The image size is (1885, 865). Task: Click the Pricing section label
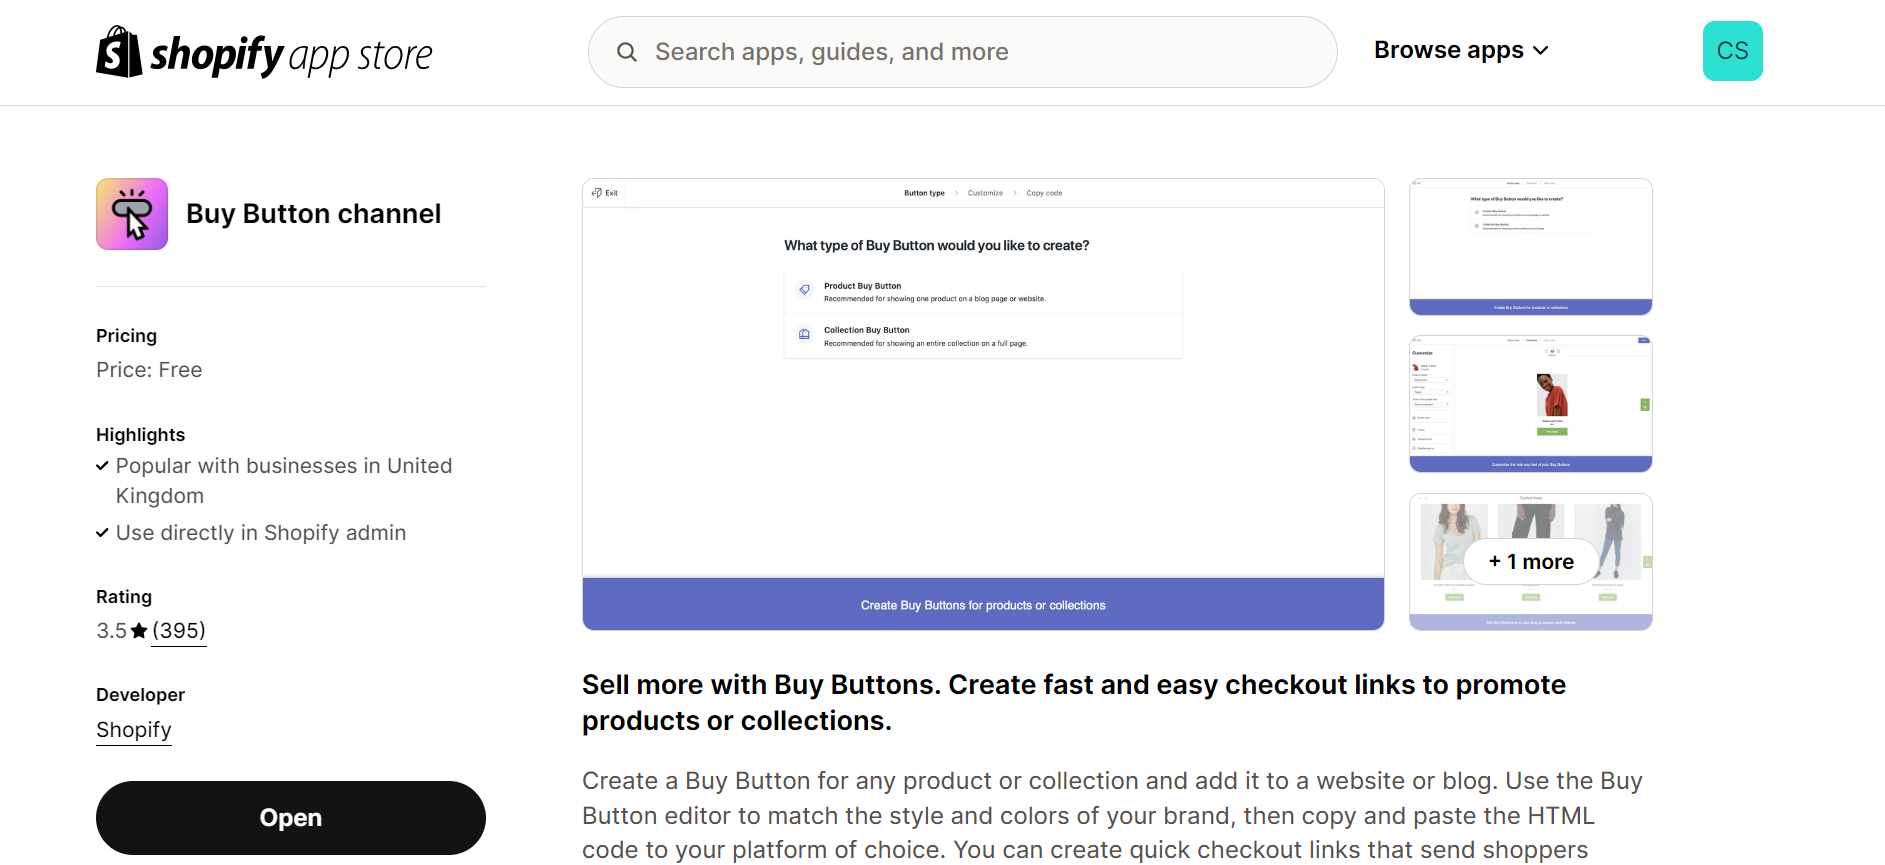[x=126, y=336]
